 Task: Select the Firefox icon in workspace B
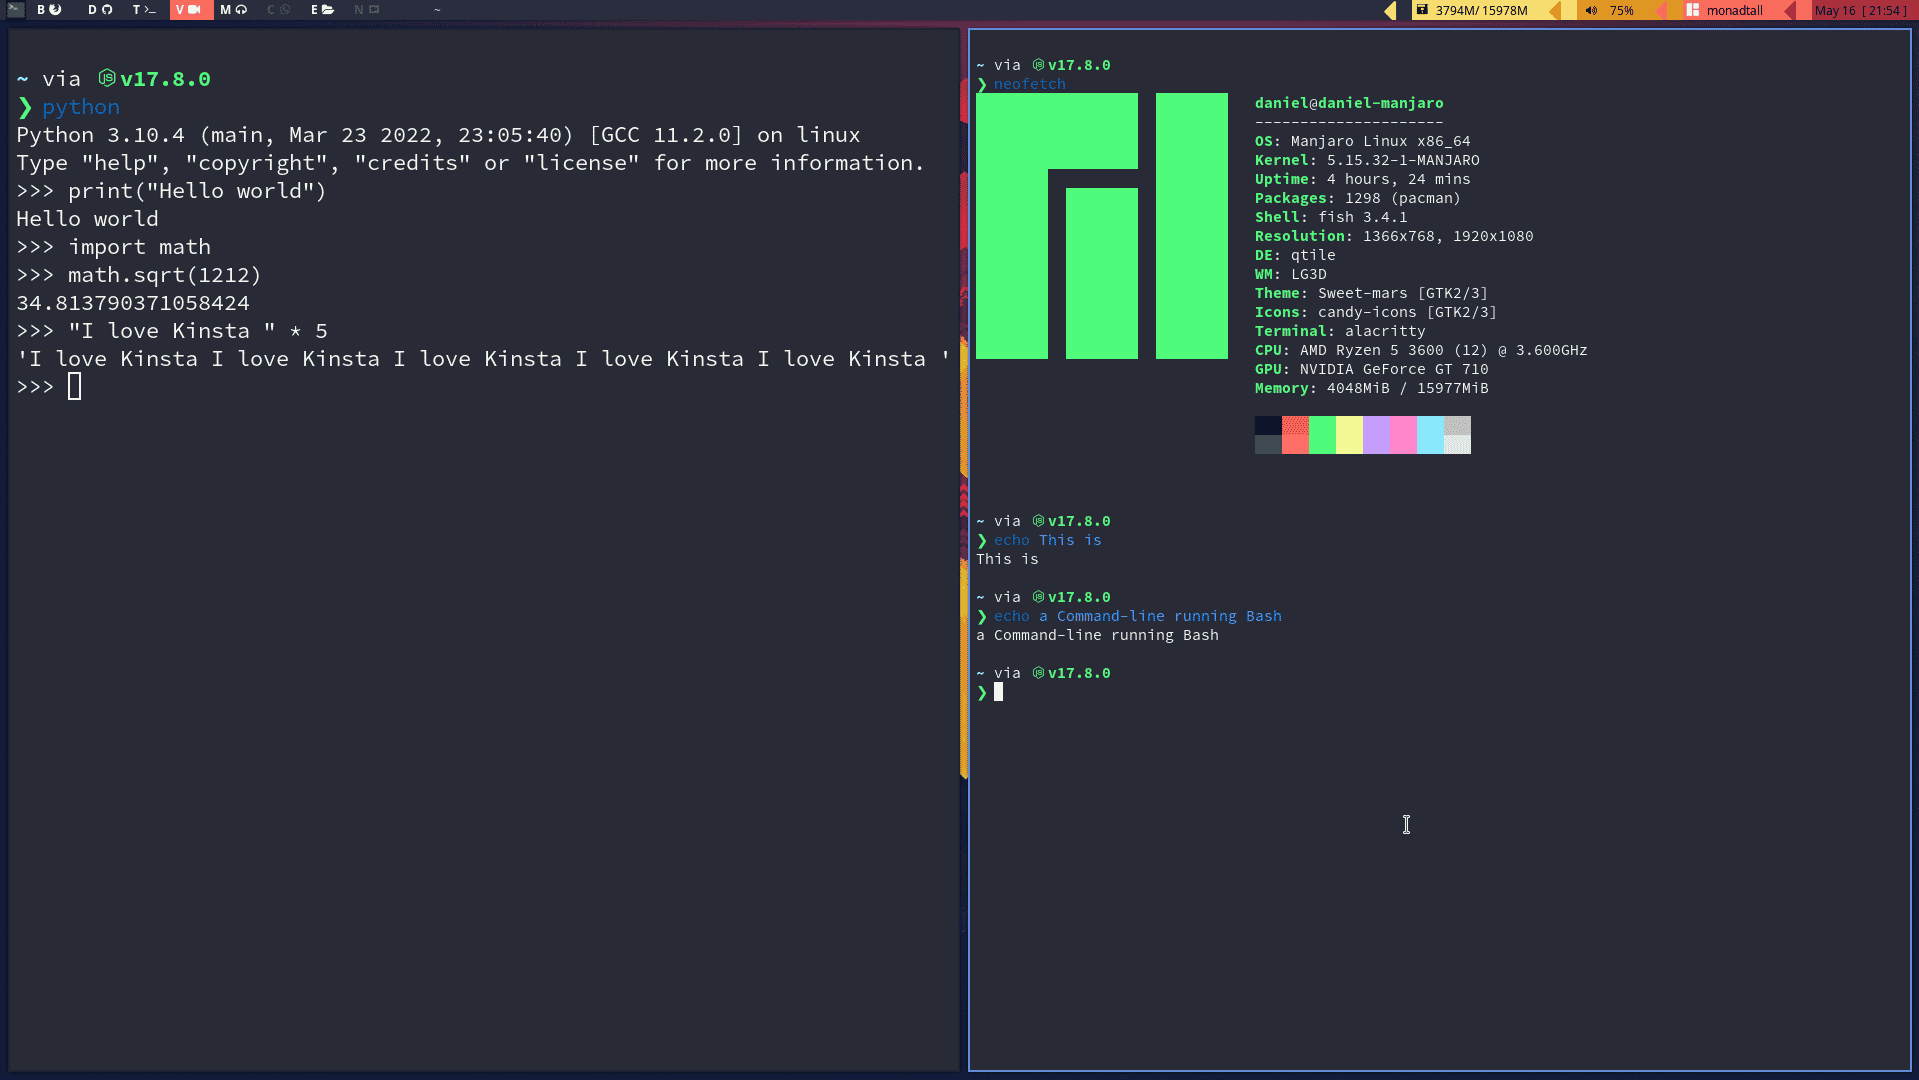pos(55,9)
